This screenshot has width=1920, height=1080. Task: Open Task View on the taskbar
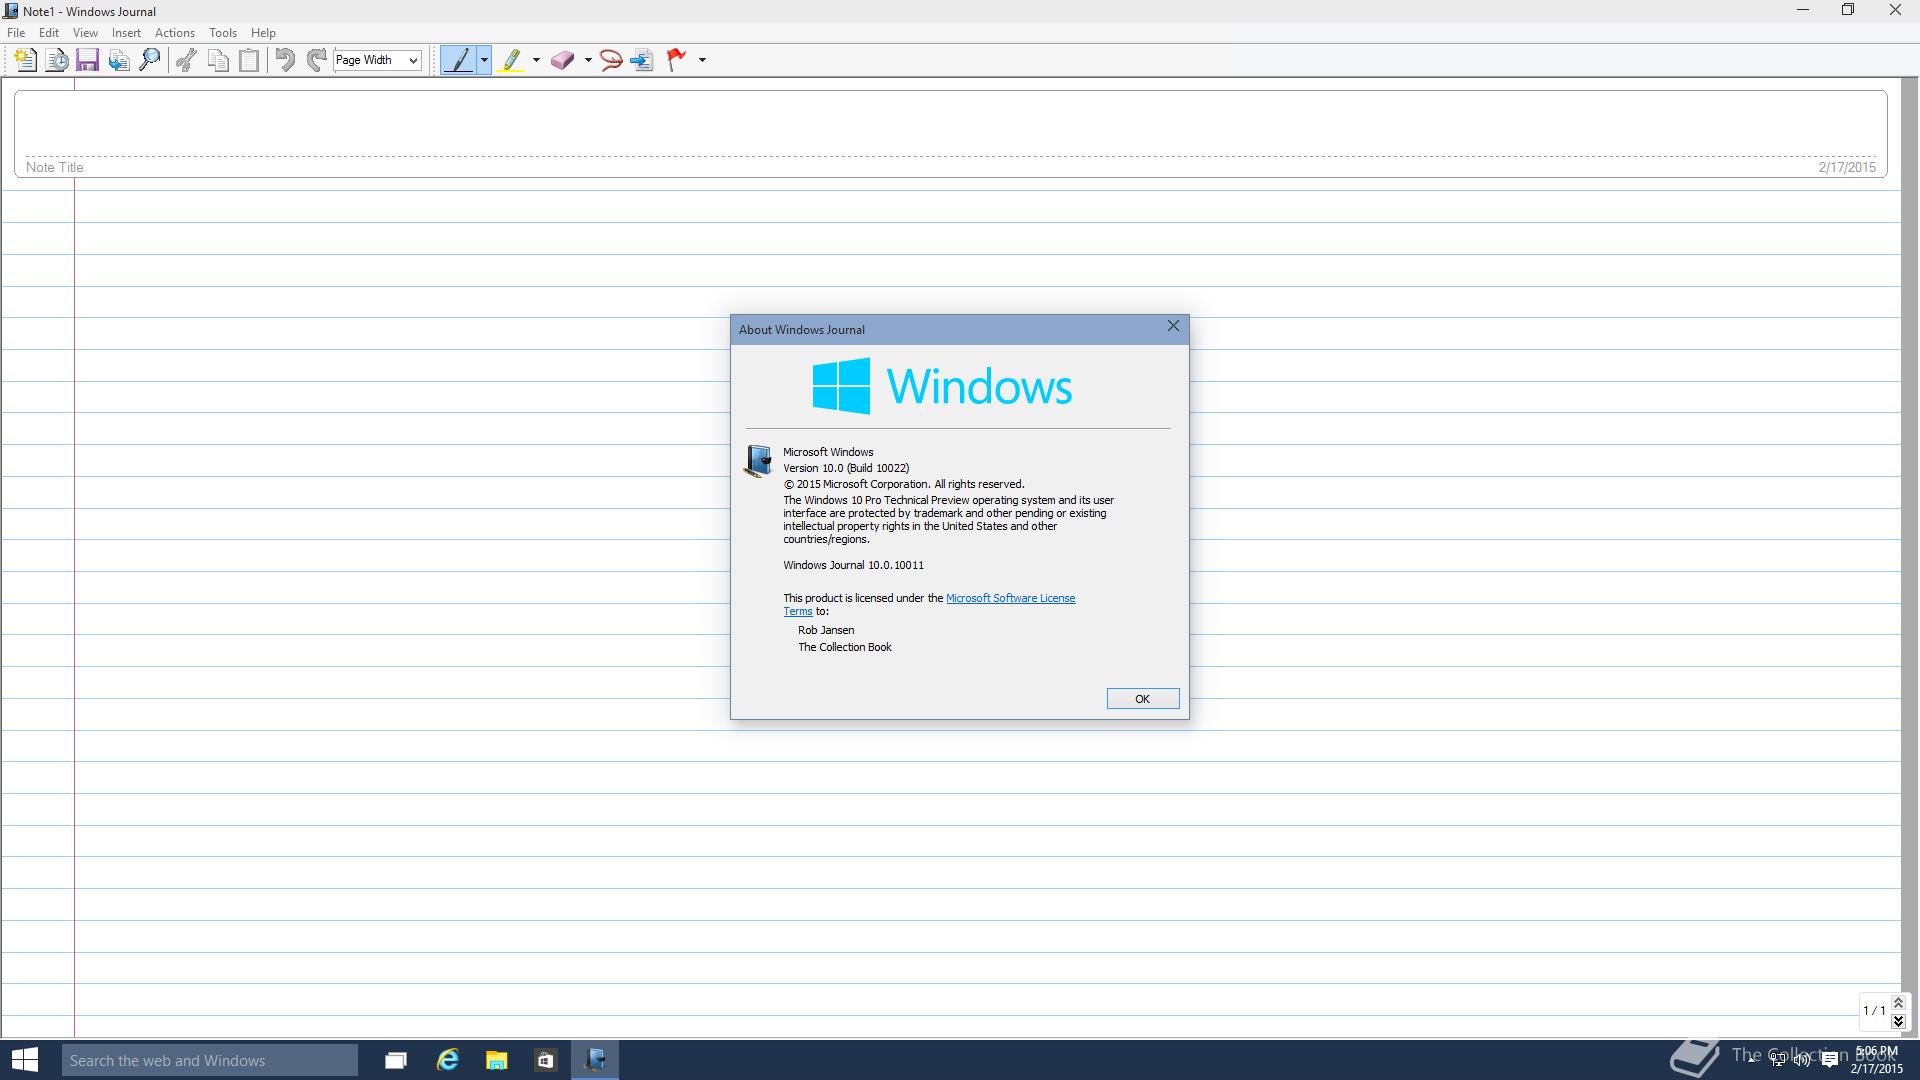[x=396, y=1060]
